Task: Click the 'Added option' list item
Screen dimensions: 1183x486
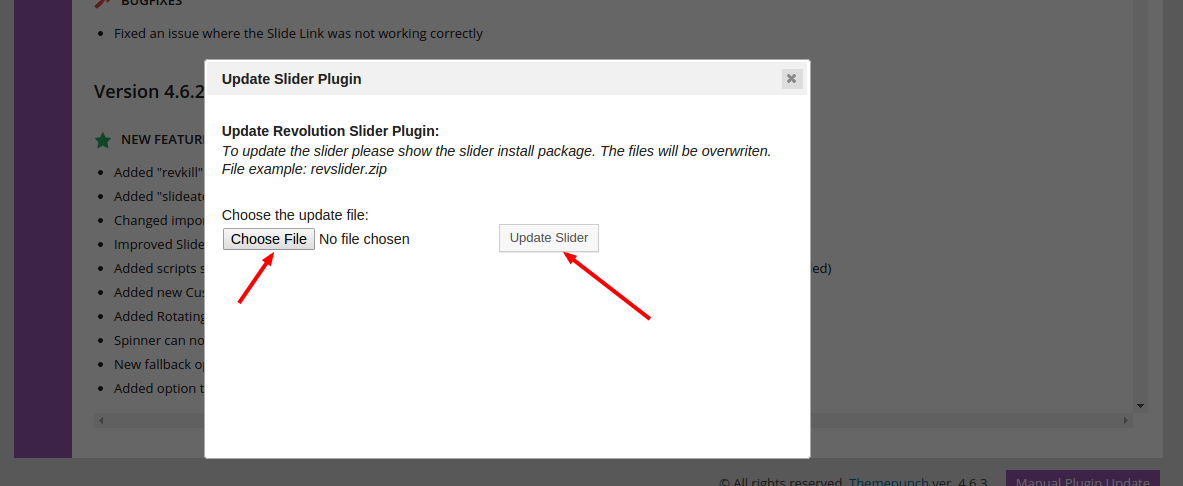Action: click(159, 389)
